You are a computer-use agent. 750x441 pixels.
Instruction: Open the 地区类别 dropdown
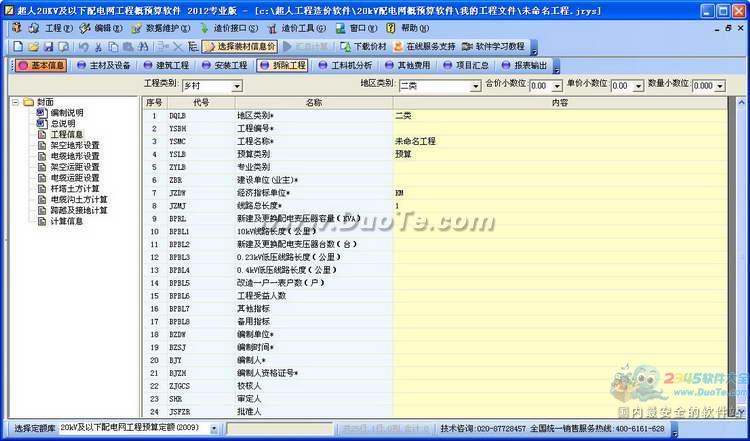[474, 86]
